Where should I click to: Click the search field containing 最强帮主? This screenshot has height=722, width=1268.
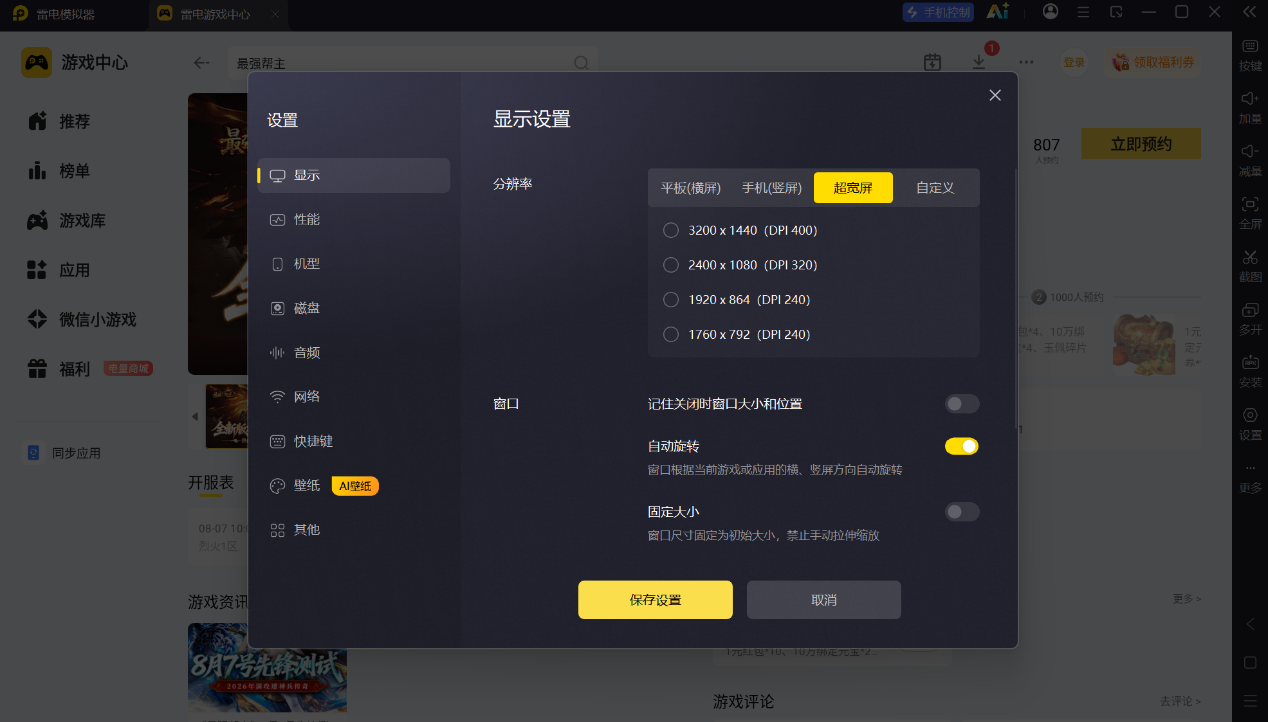pos(412,63)
